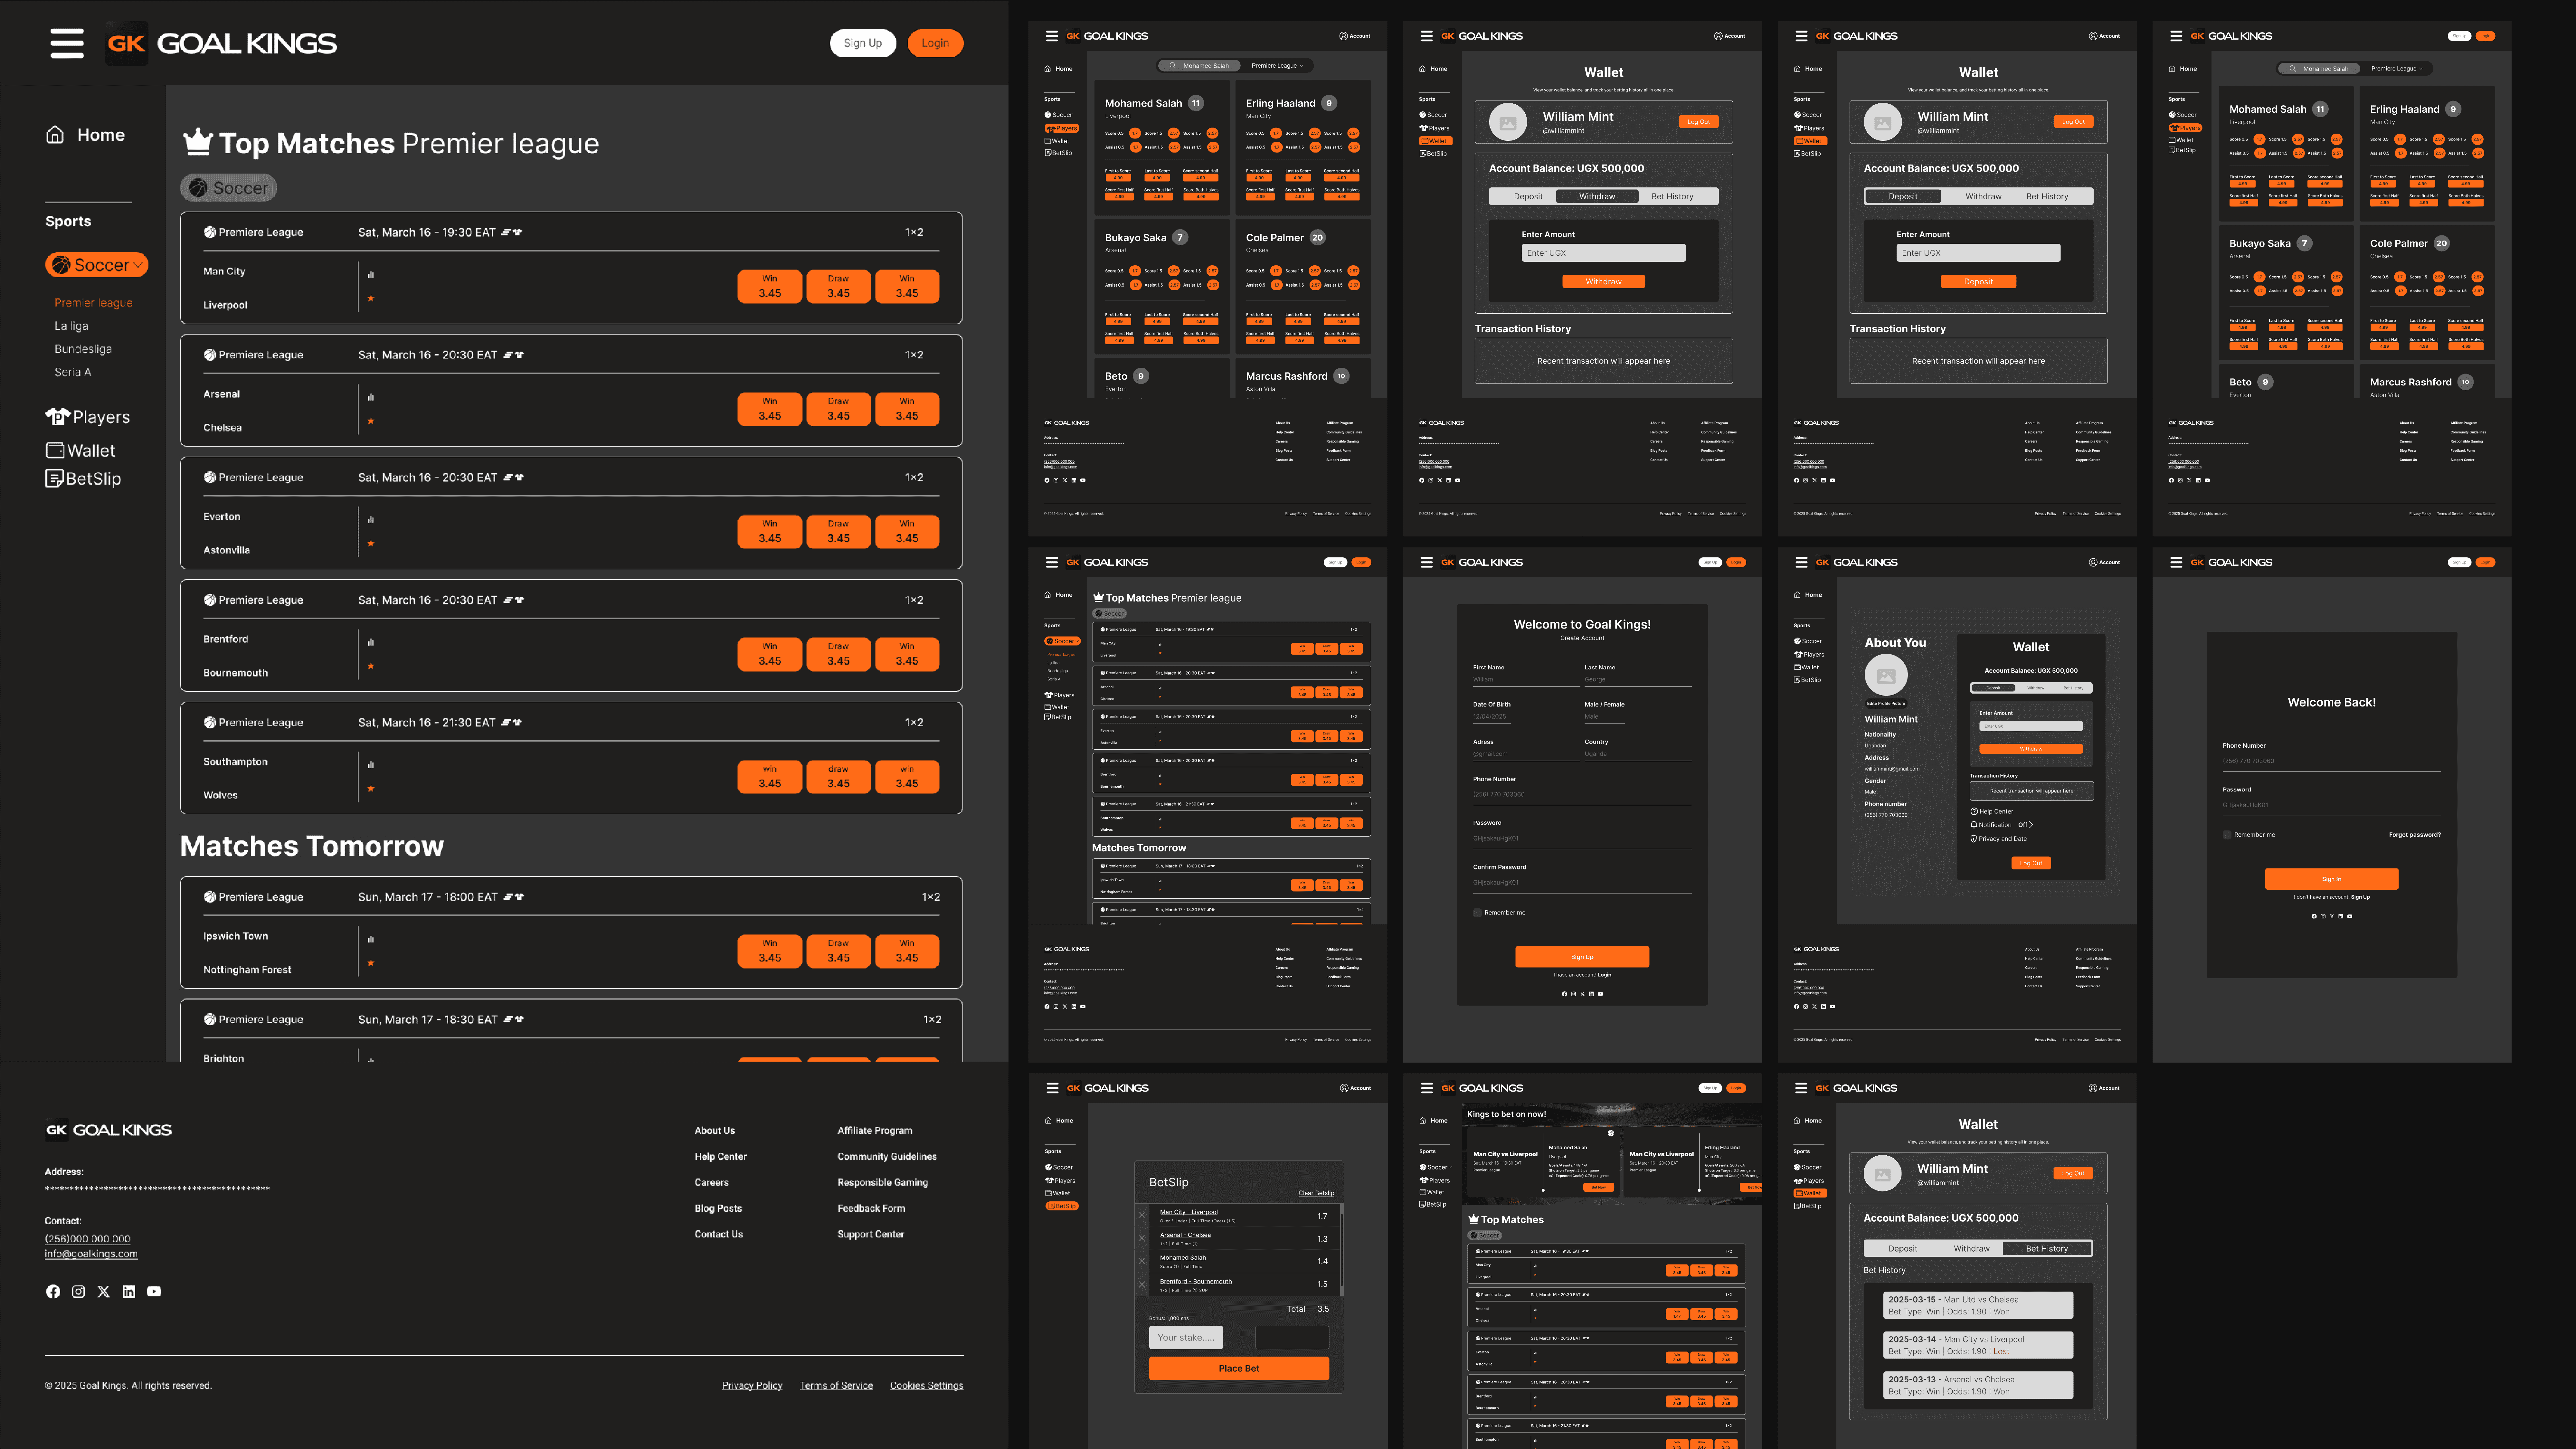The image size is (2576, 1449).
Task: Open the hamburger menu beside the large Goal Kings logo
Action: click(x=67, y=43)
